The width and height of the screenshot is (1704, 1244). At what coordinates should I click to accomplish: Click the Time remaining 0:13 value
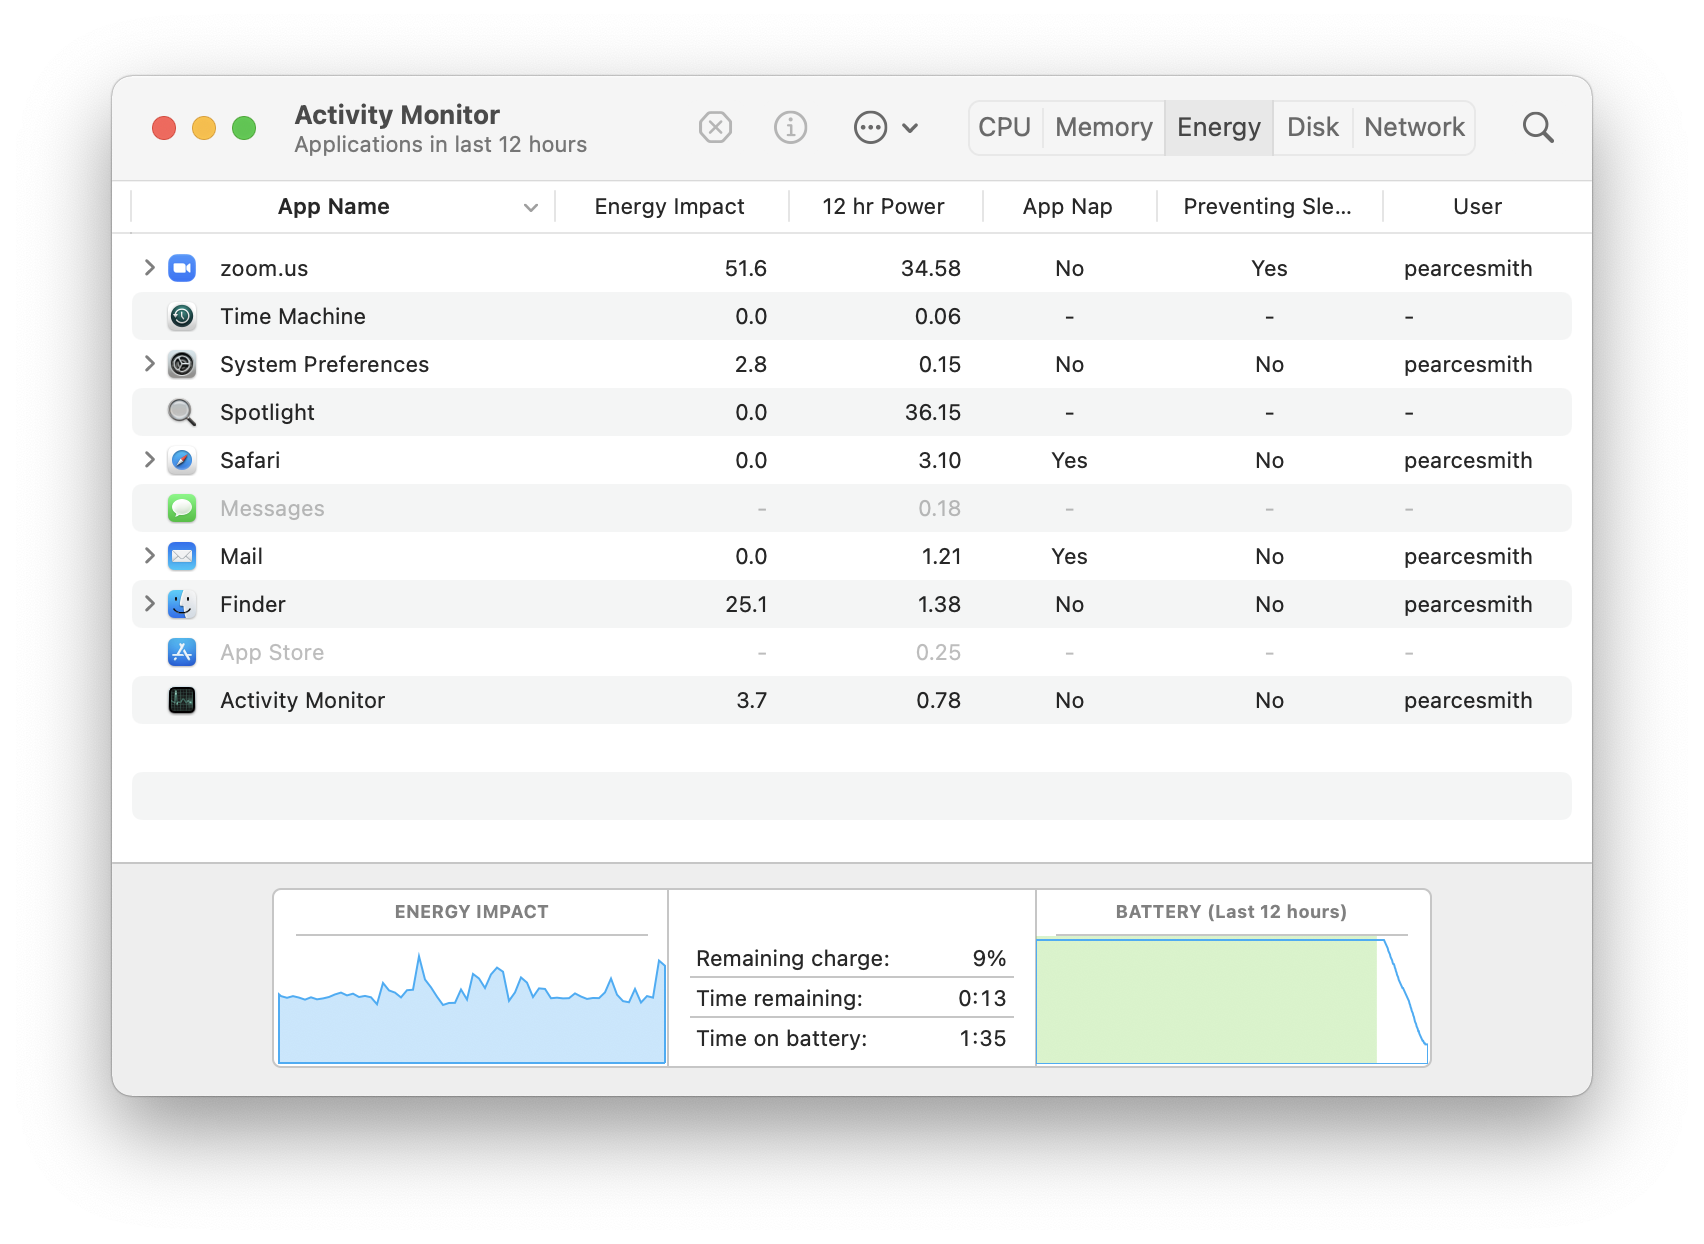(982, 998)
